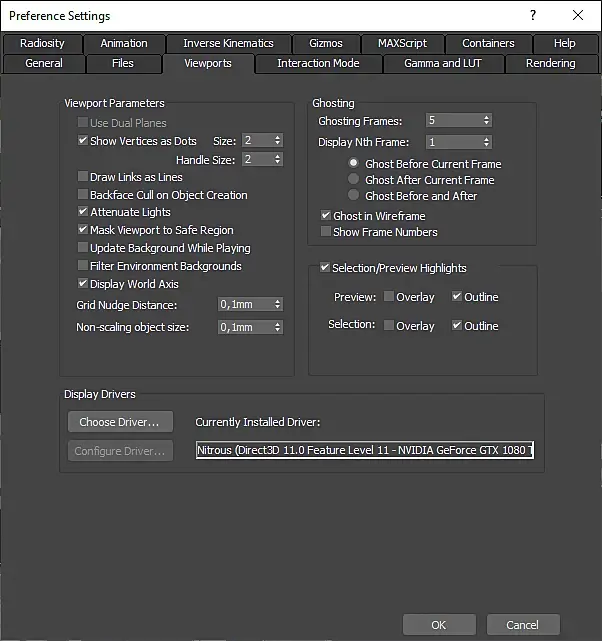
Task: Enable Update Background While Playing
Action: point(83,247)
